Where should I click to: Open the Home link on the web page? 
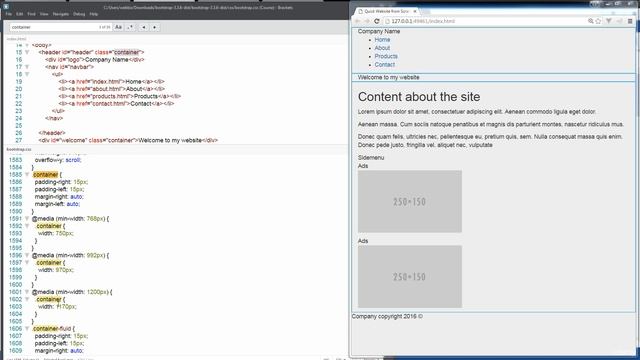[382, 40]
